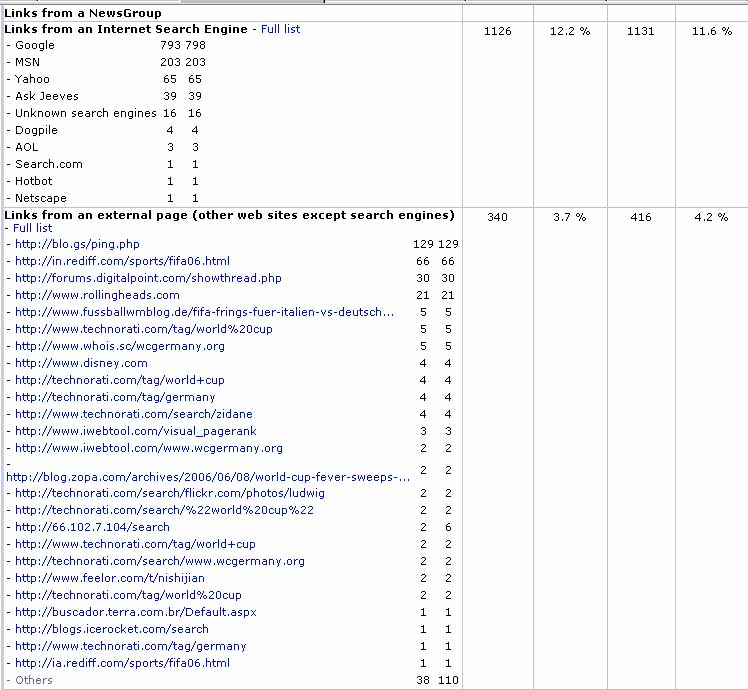Open Full list of external page links
748x690 pixels.
point(34,228)
